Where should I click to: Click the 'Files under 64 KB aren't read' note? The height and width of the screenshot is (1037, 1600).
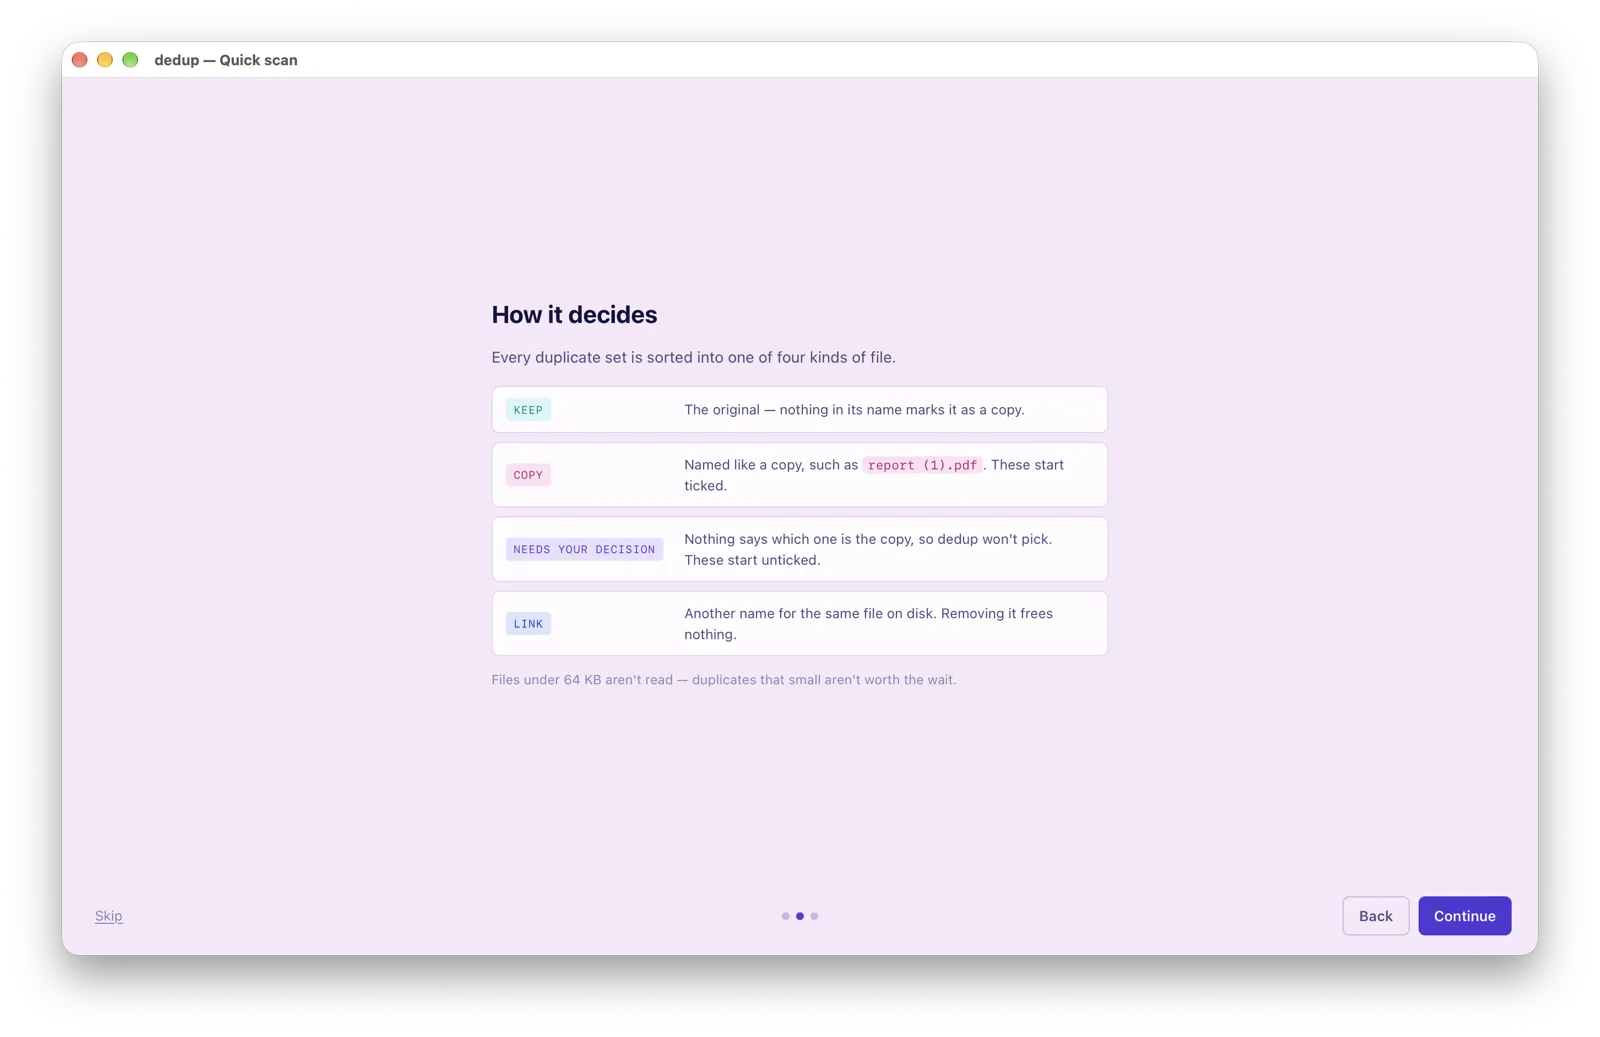tap(723, 680)
